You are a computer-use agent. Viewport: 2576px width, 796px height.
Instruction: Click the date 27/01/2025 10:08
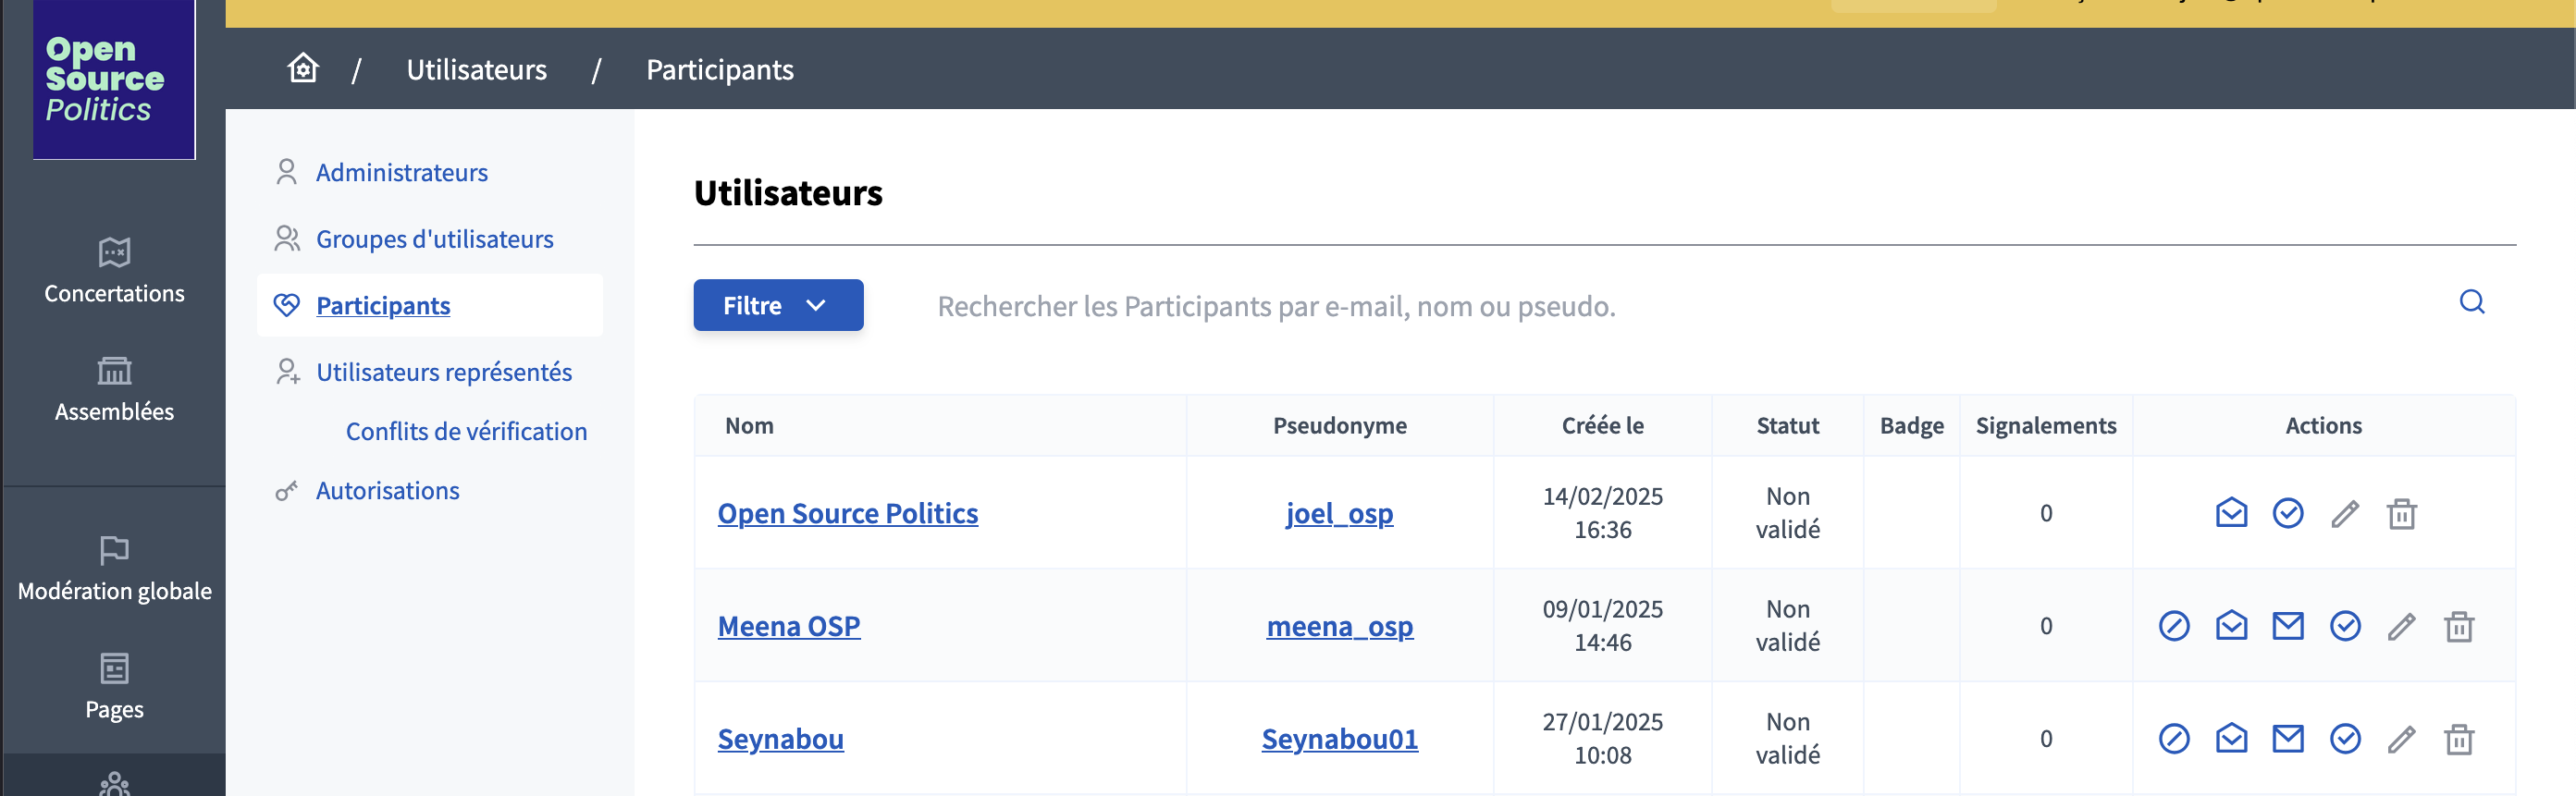[1602, 739]
